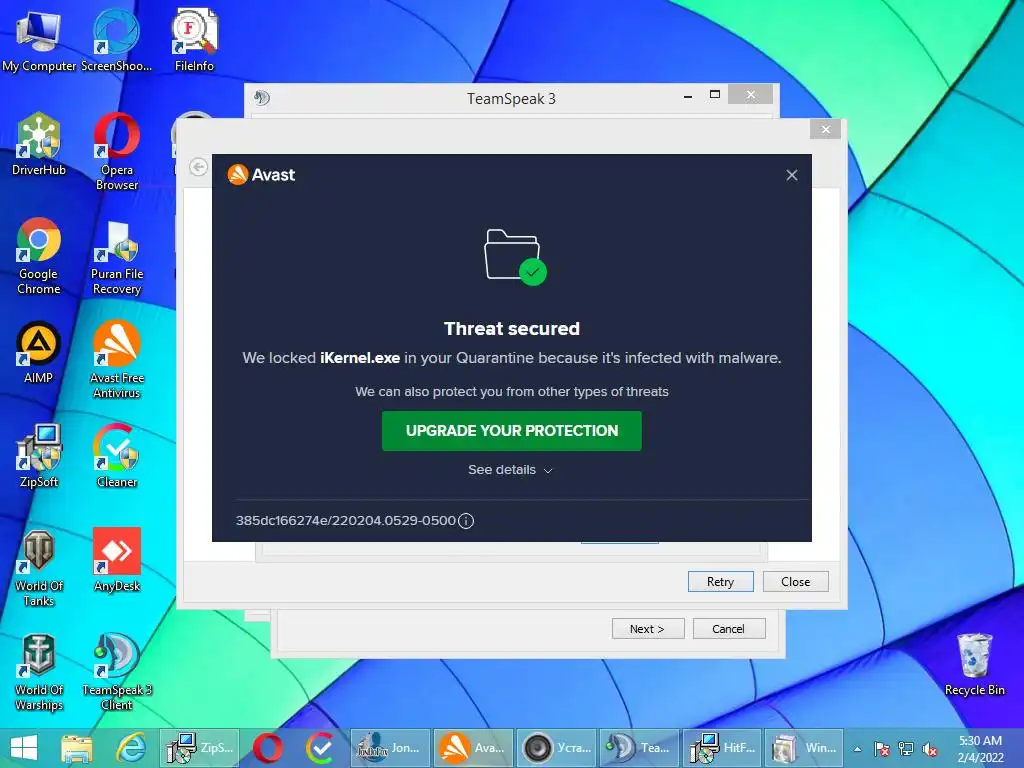
Task: Open the FileInfo desktop shortcut
Action: pos(194,40)
